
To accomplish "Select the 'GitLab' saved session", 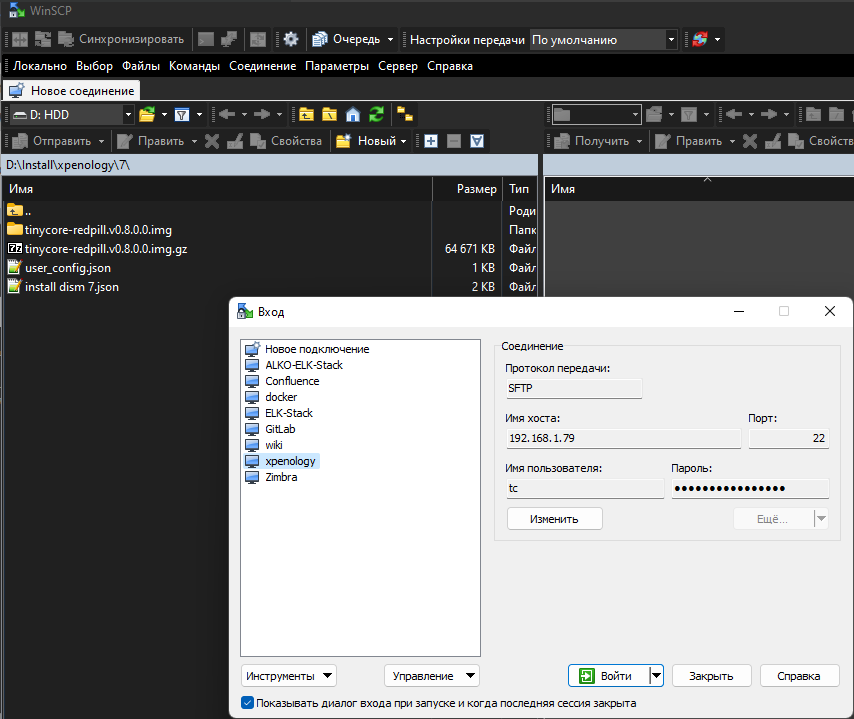I will pyautogui.click(x=280, y=429).
